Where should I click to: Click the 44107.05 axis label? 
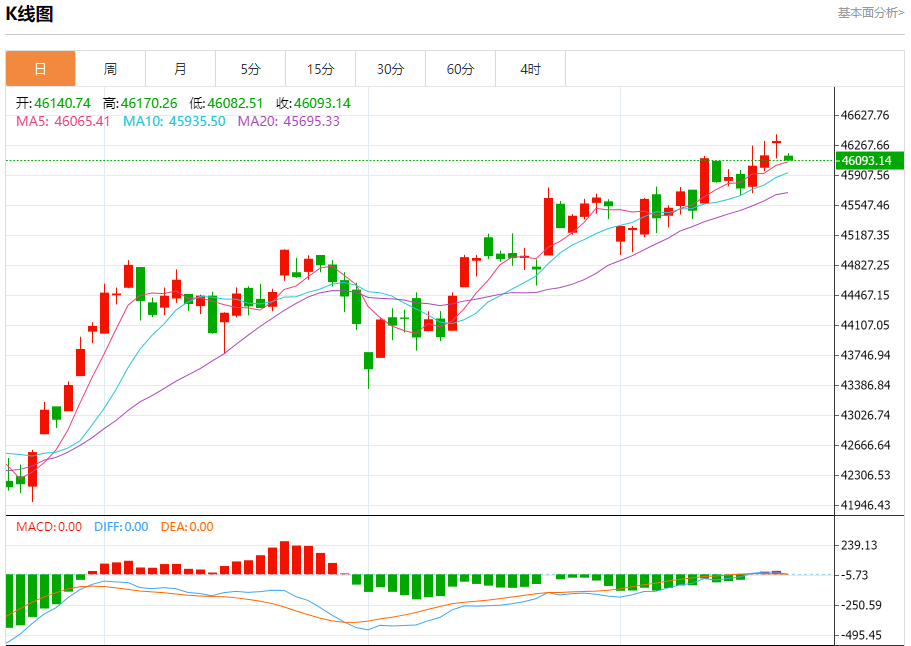[865, 325]
